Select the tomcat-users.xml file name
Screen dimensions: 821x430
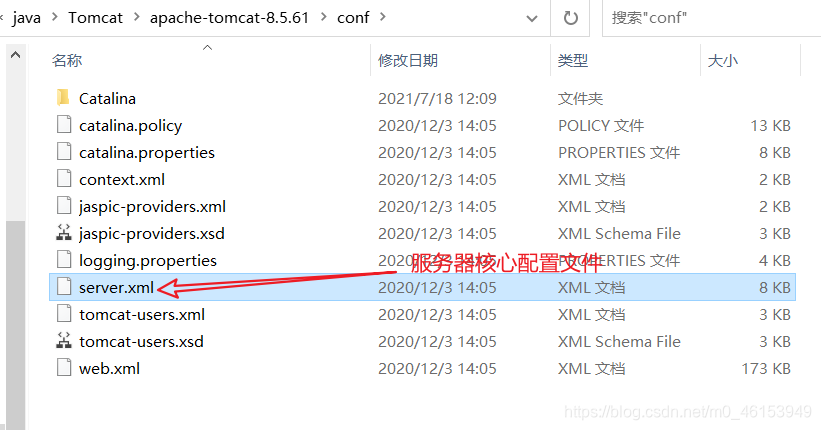pyautogui.click(x=142, y=314)
